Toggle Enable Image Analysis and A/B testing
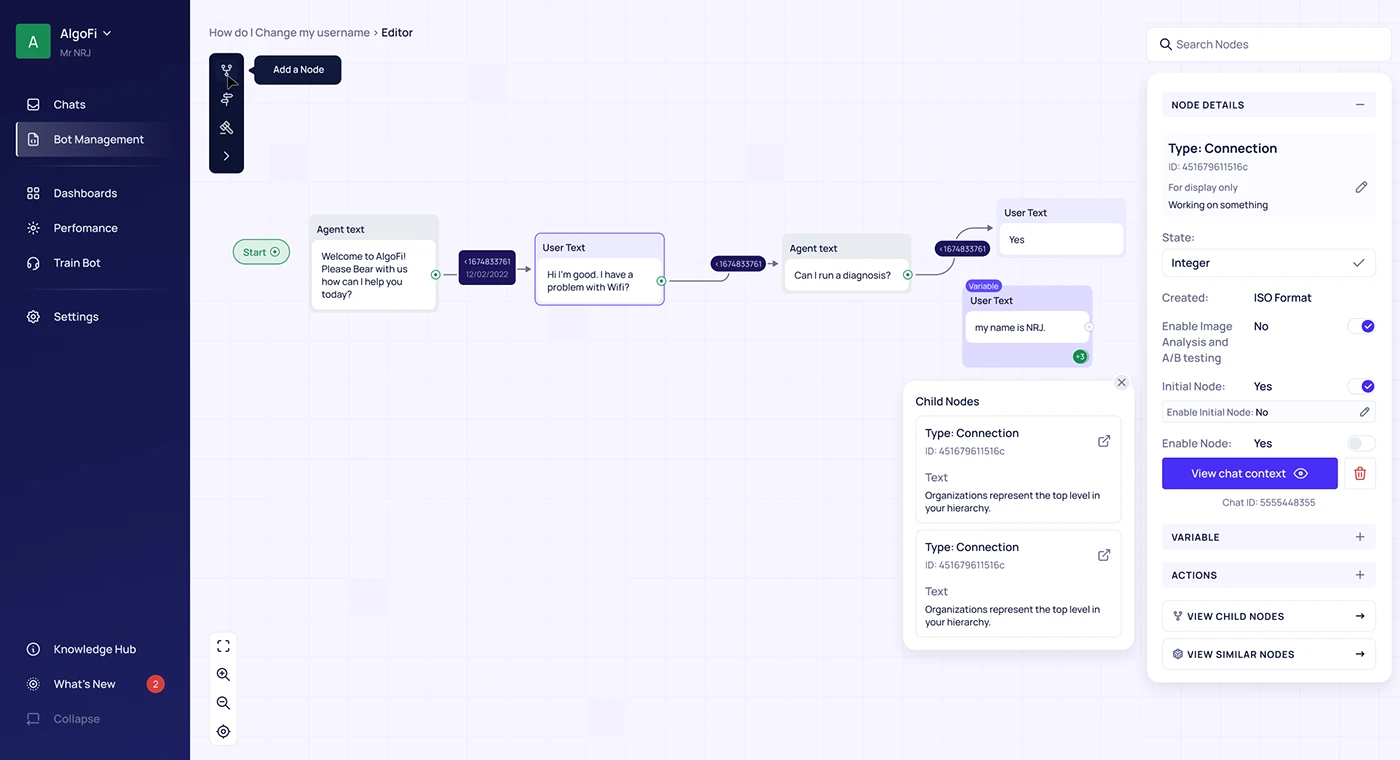The height and width of the screenshot is (760, 1400). [1361, 326]
